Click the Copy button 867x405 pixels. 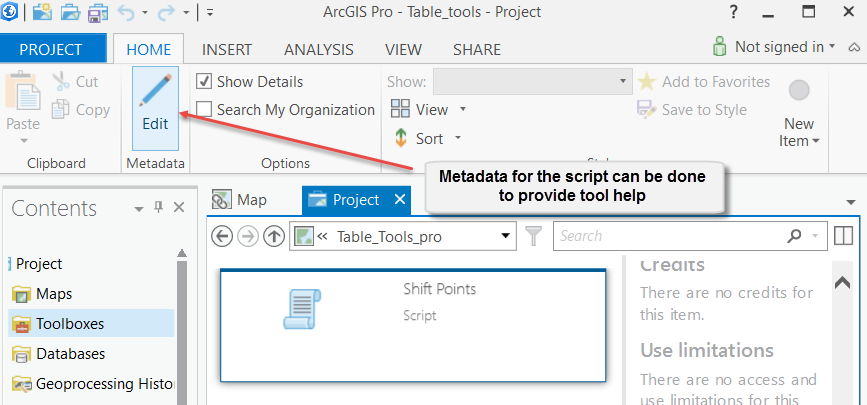pos(81,110)
